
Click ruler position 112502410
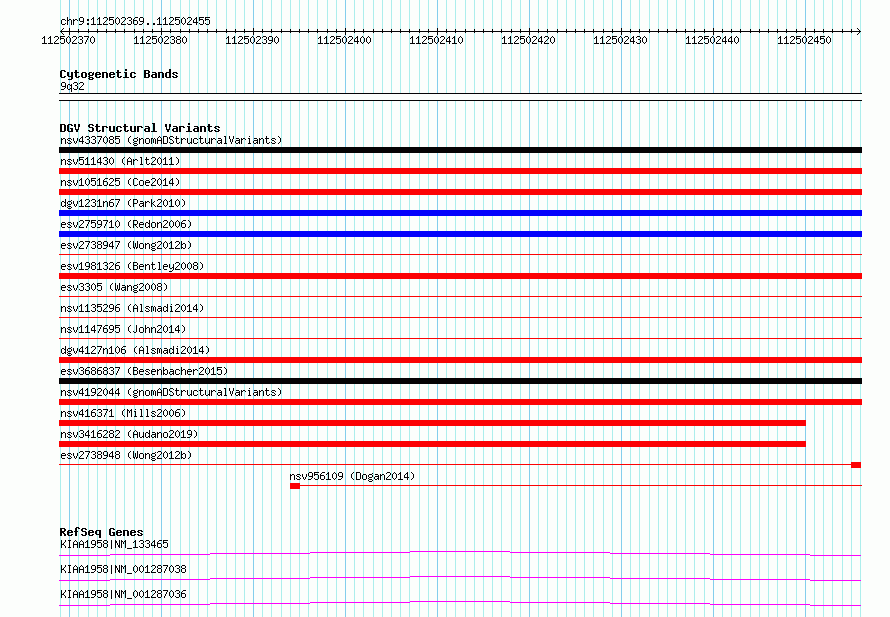pos(436,40)
